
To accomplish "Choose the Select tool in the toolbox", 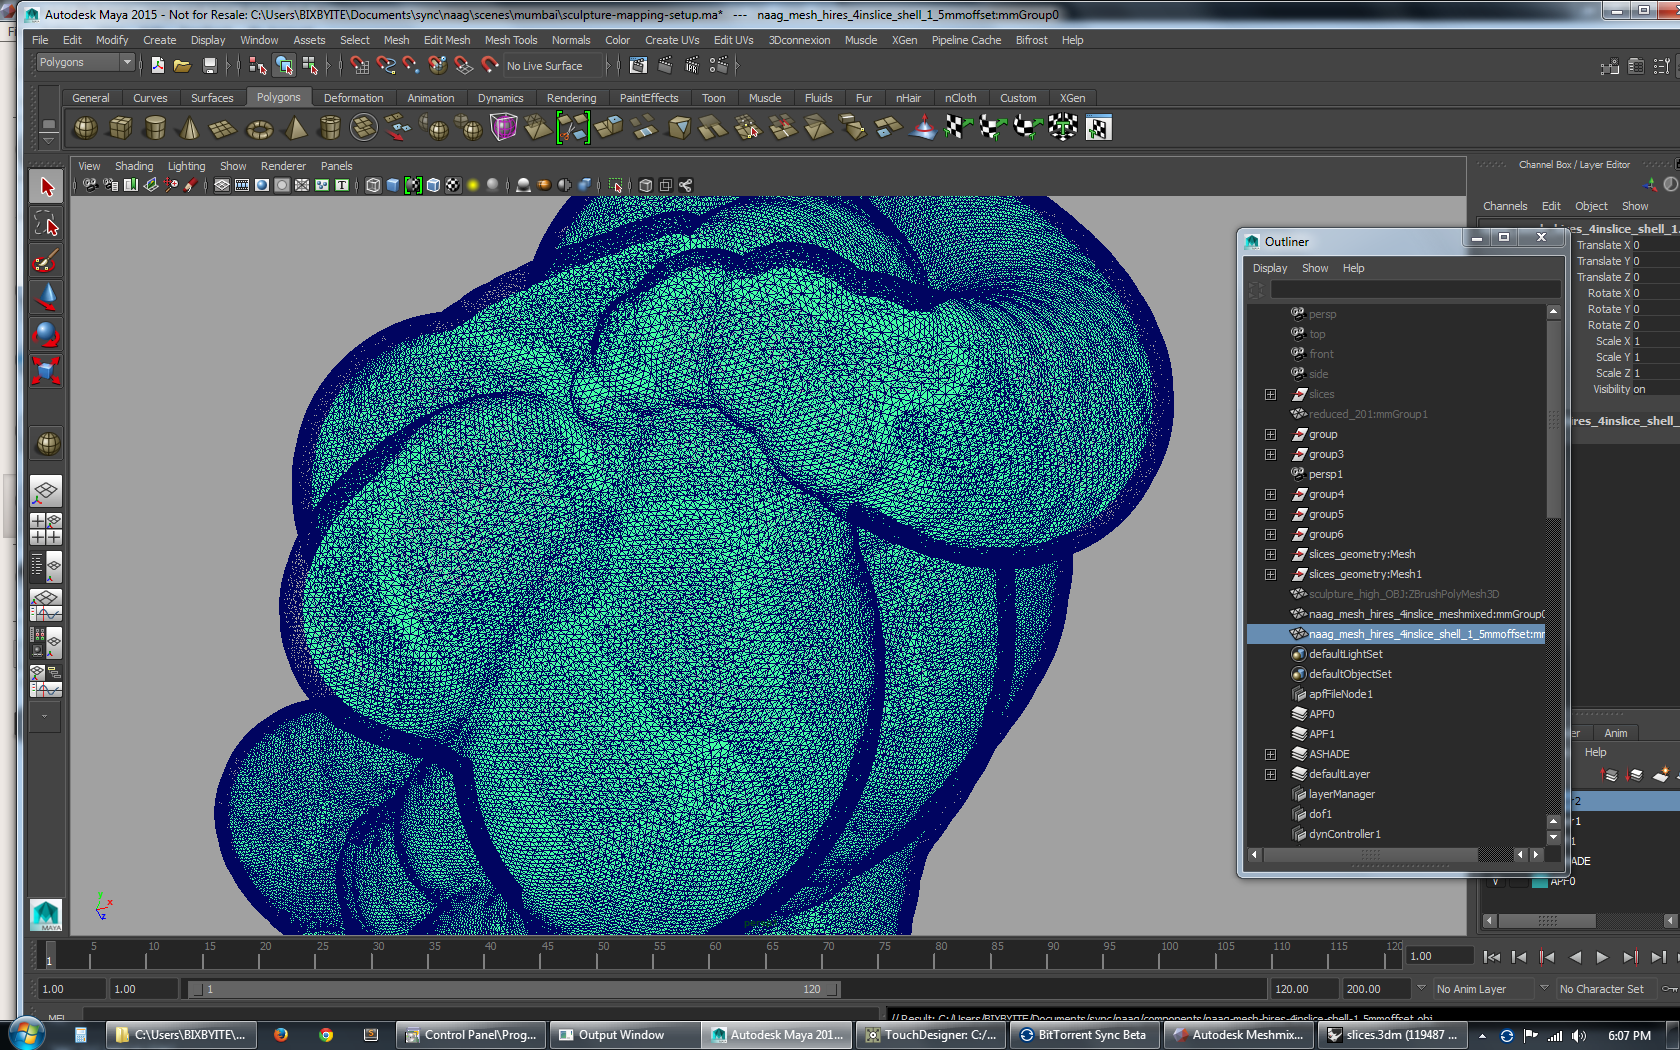I will point(46,187).
